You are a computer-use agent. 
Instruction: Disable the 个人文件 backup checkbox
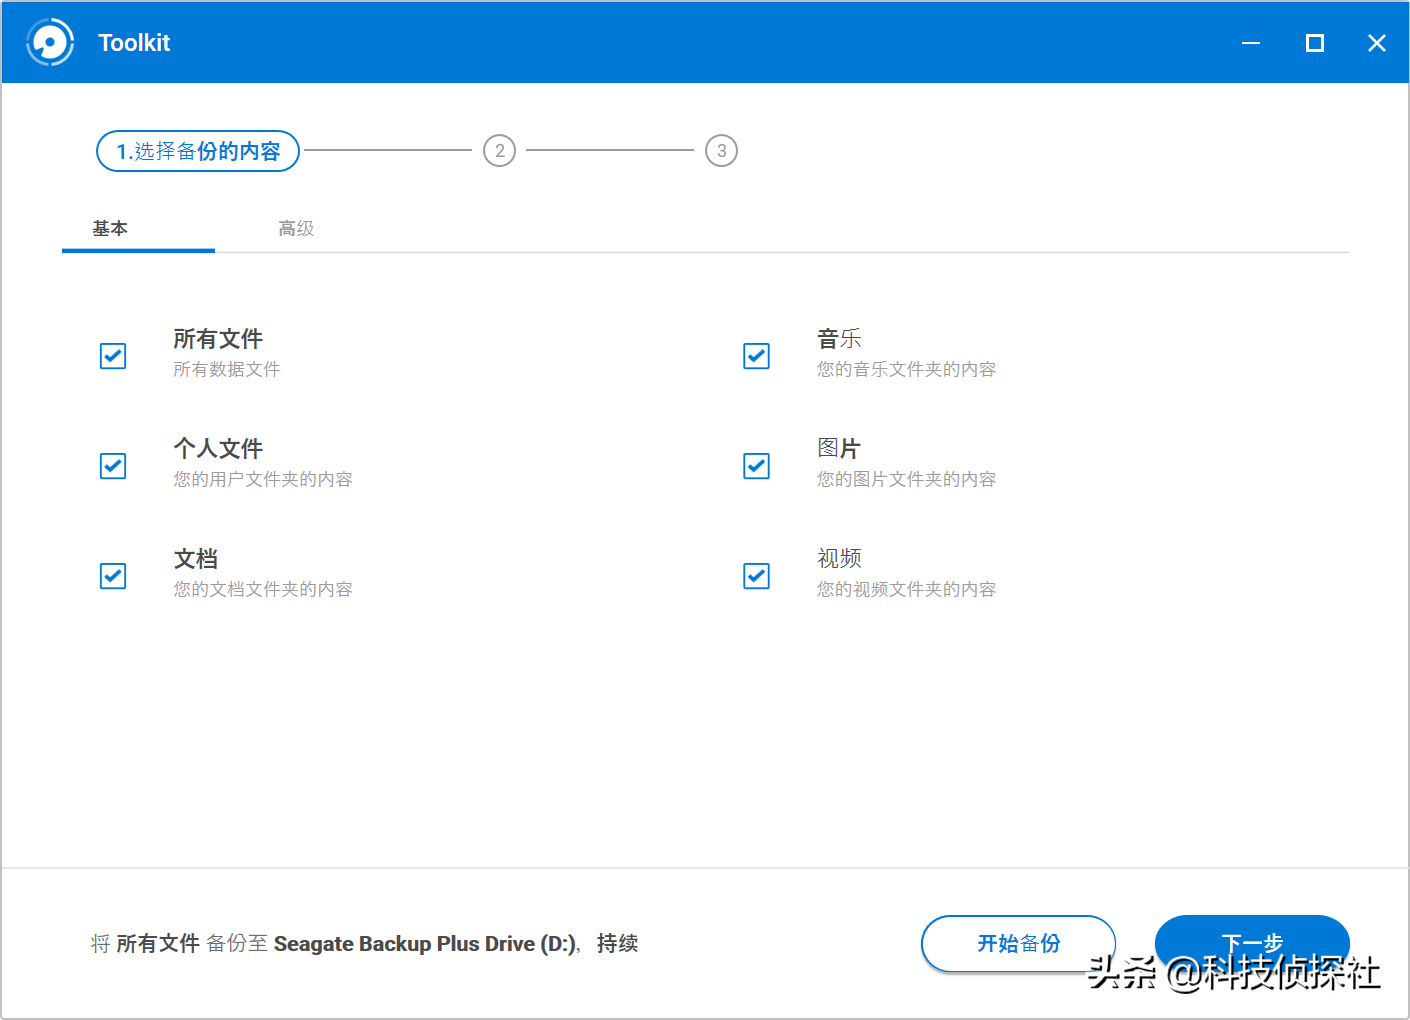click(x=112, y=466)
